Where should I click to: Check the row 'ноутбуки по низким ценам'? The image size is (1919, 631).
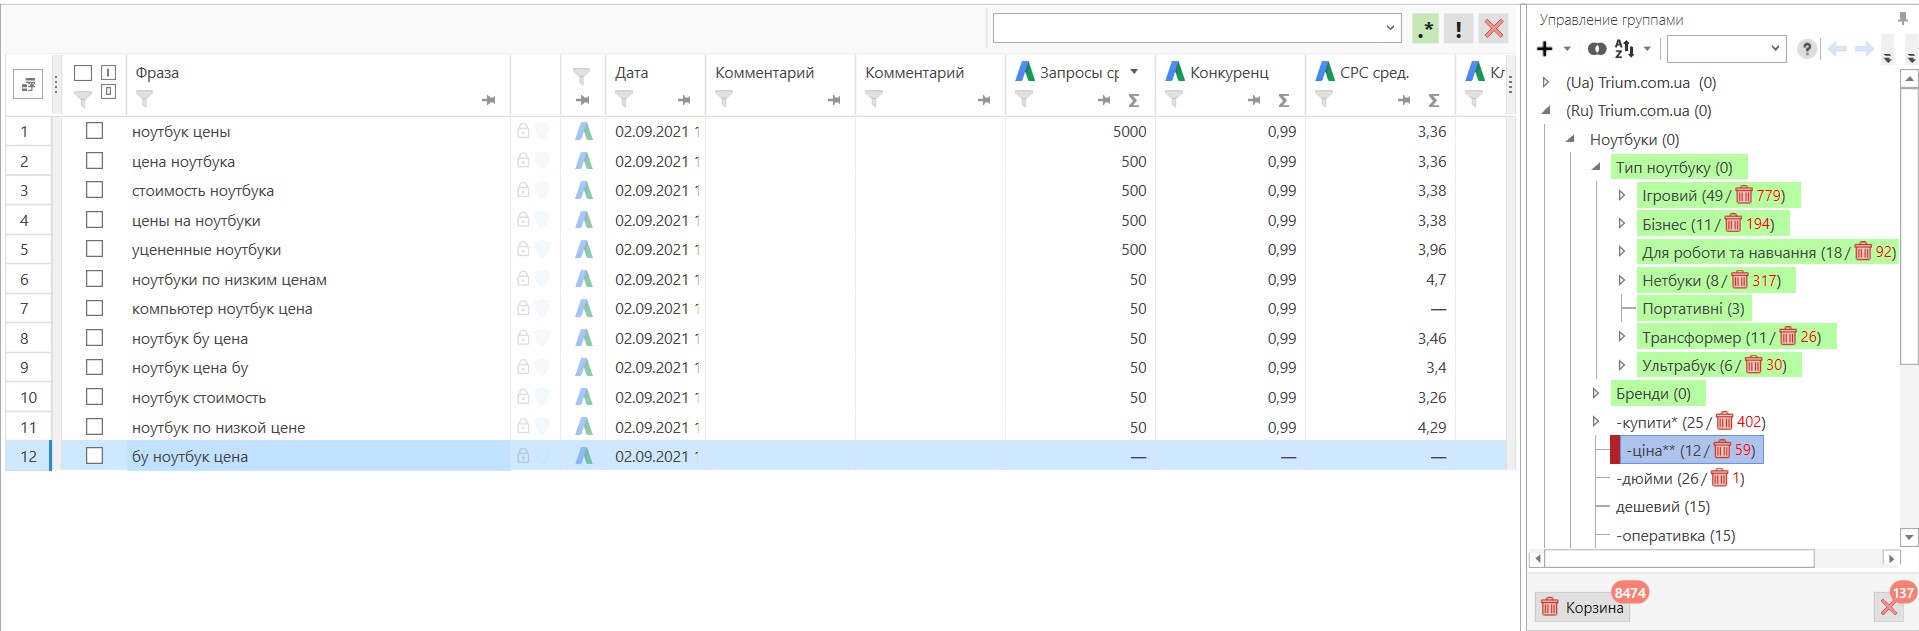(x=94, y=278)
